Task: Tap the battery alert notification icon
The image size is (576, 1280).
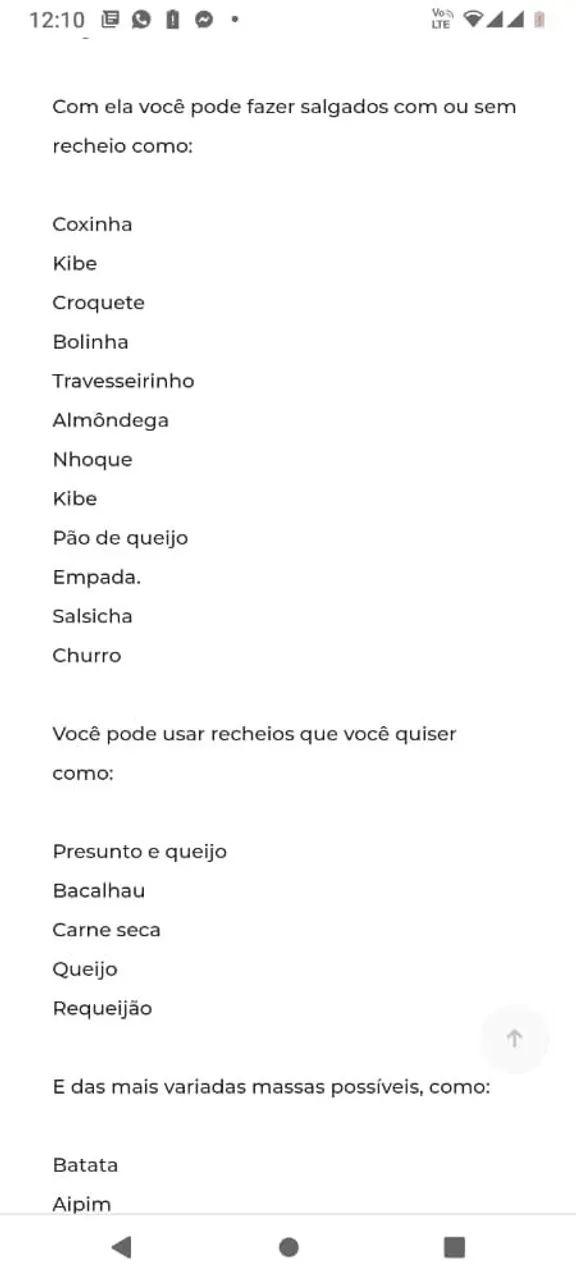Action: [172, 19]
